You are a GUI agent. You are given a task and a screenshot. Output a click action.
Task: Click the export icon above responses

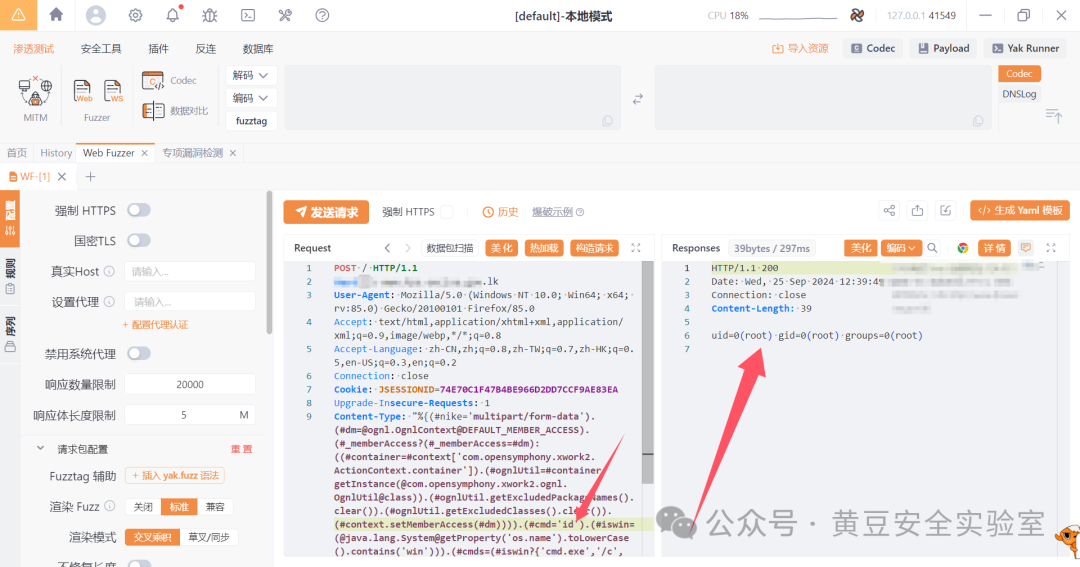point(917,211)
